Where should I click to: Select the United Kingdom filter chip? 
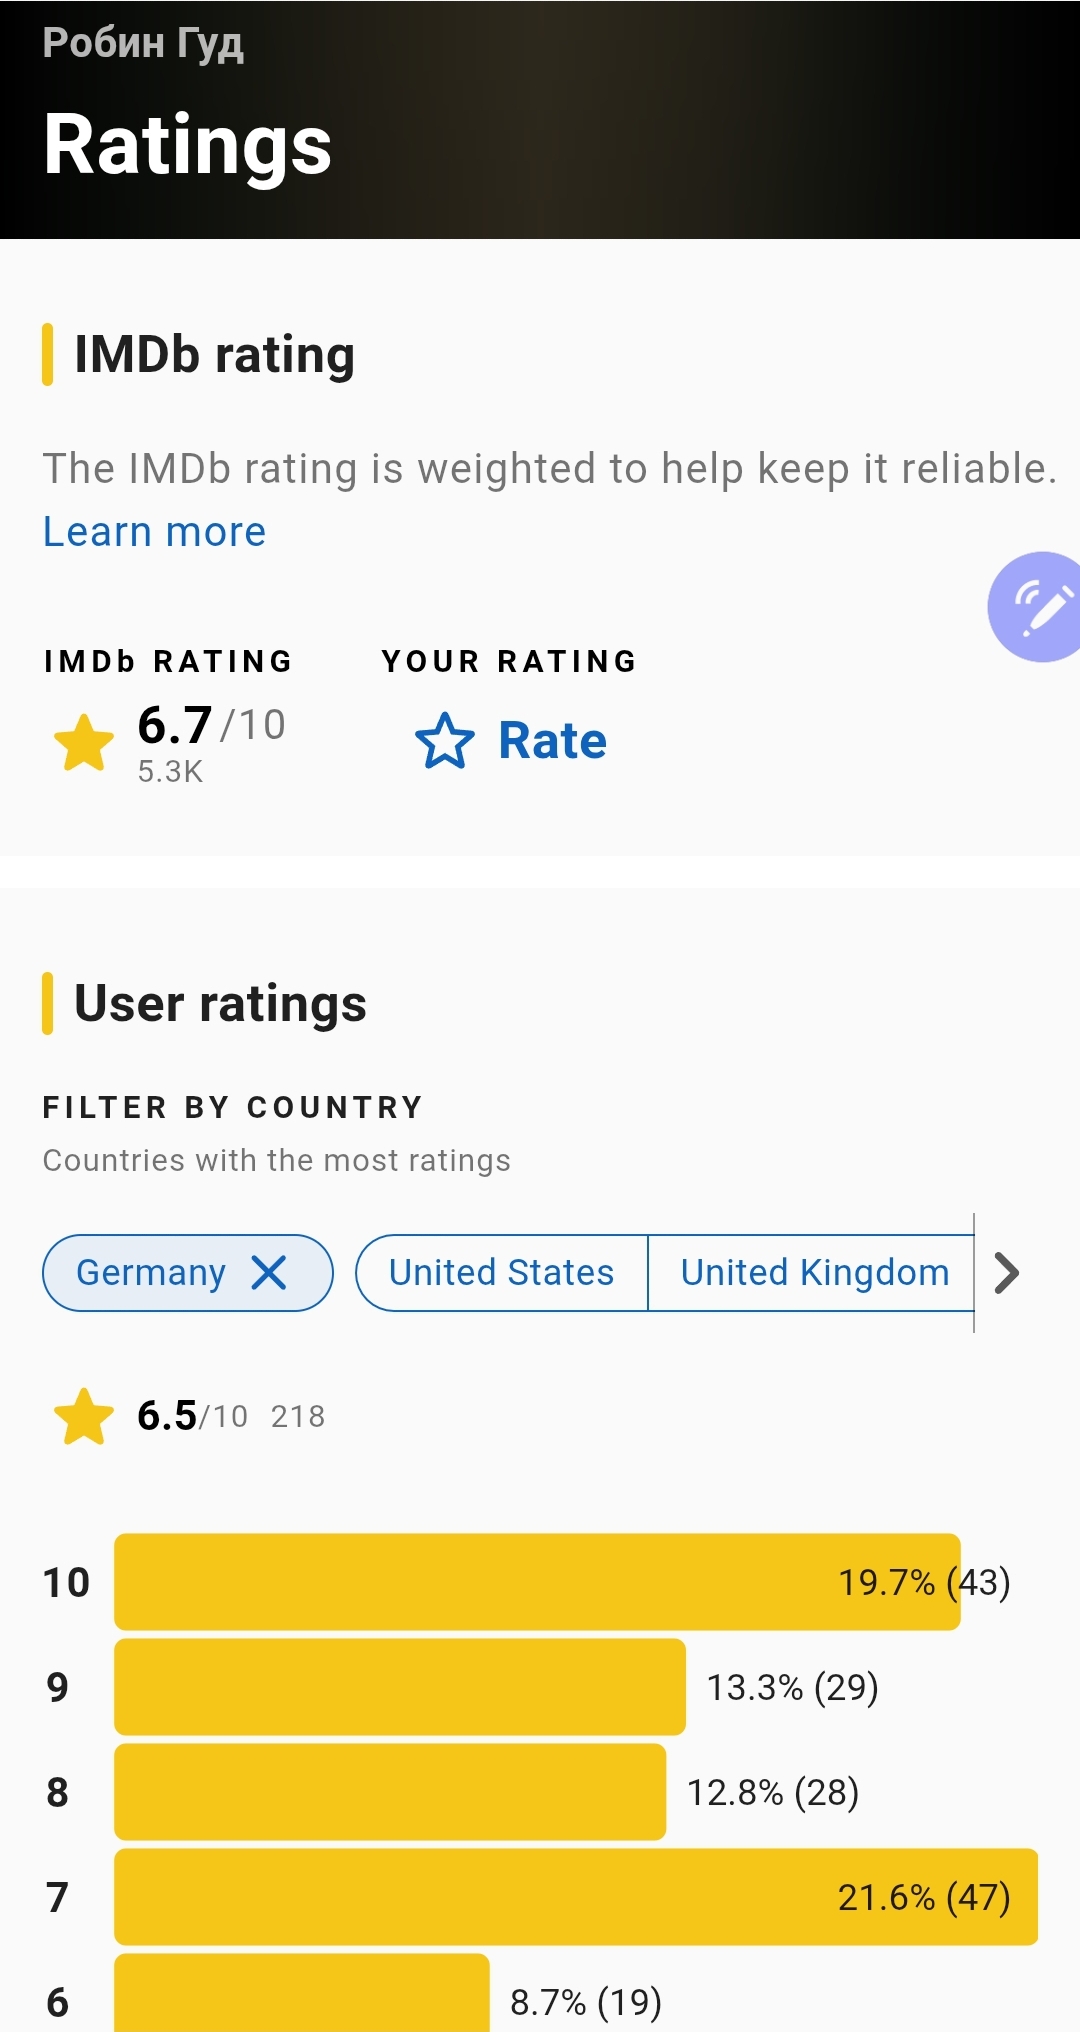[x=814, y=1273]
